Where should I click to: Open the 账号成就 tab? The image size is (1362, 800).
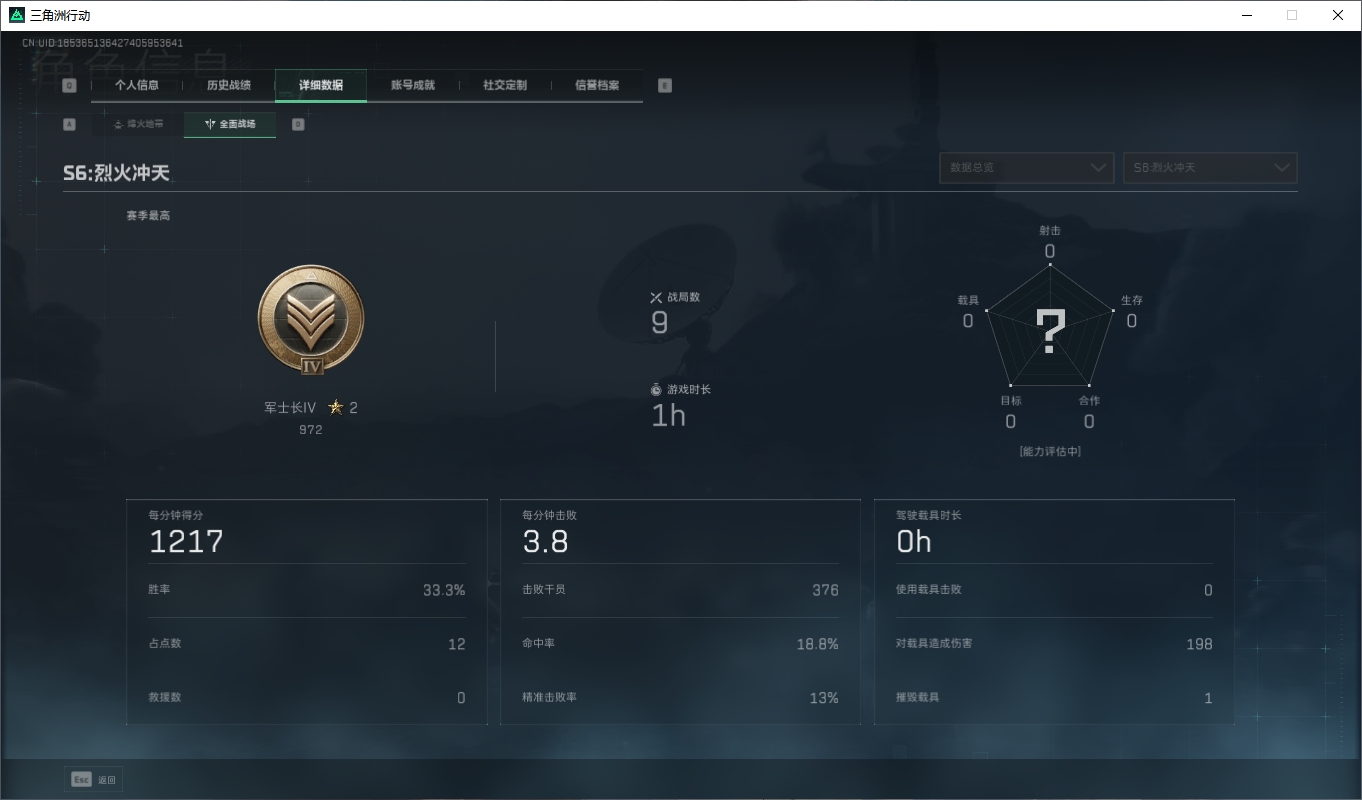[413, 85]
